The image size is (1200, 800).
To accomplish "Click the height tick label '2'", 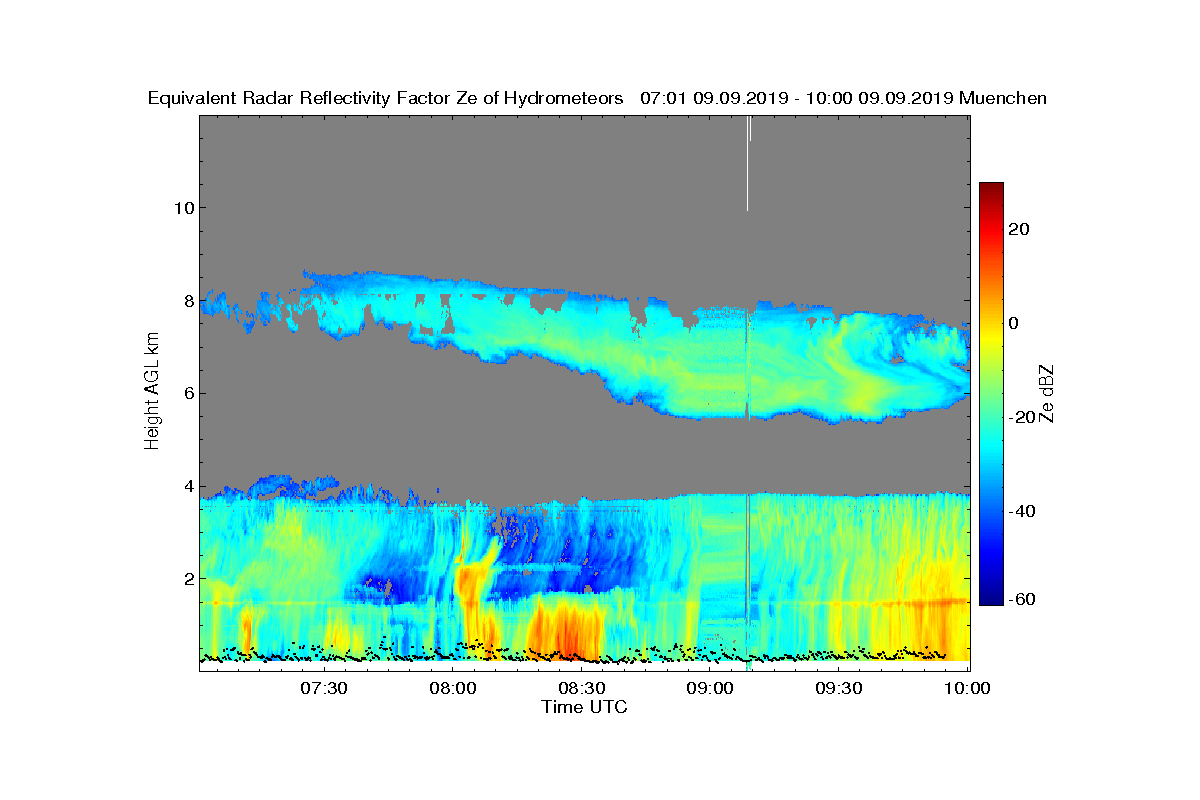I will 188,578.
